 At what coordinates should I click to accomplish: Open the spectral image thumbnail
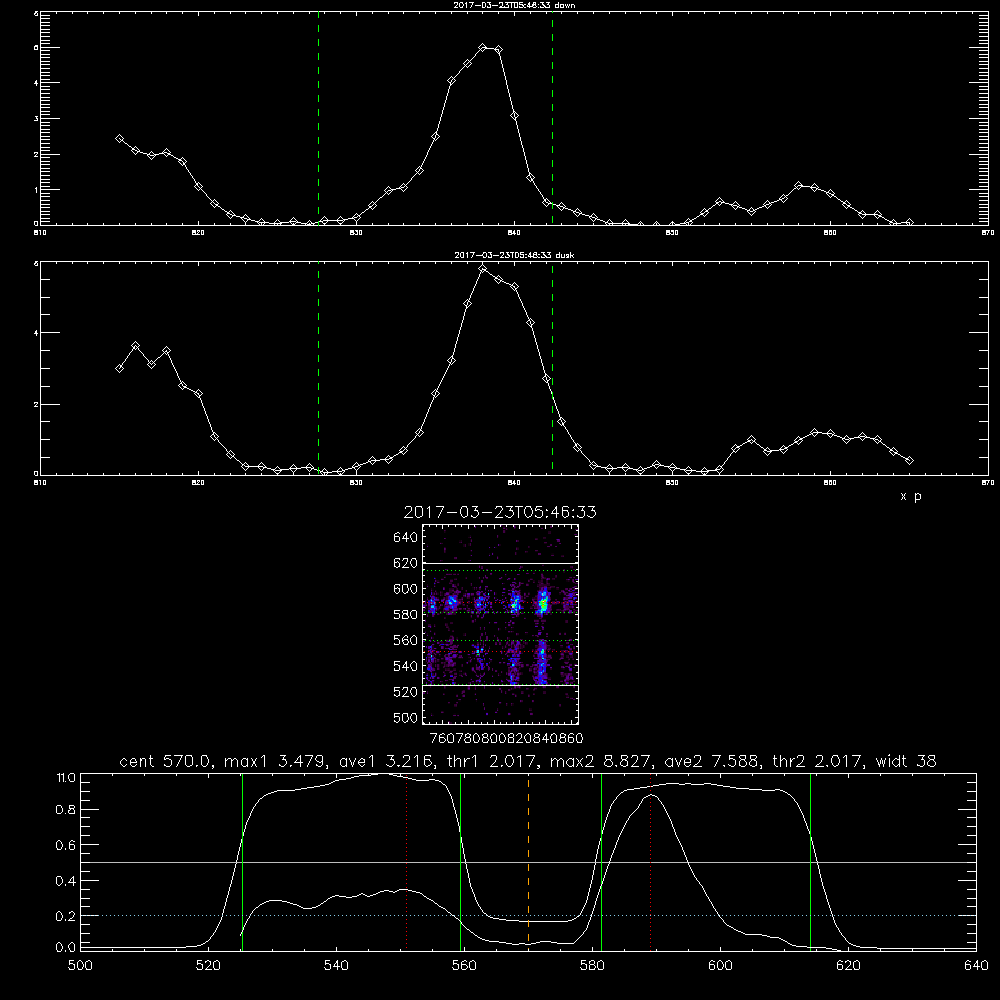click(501, 624)
